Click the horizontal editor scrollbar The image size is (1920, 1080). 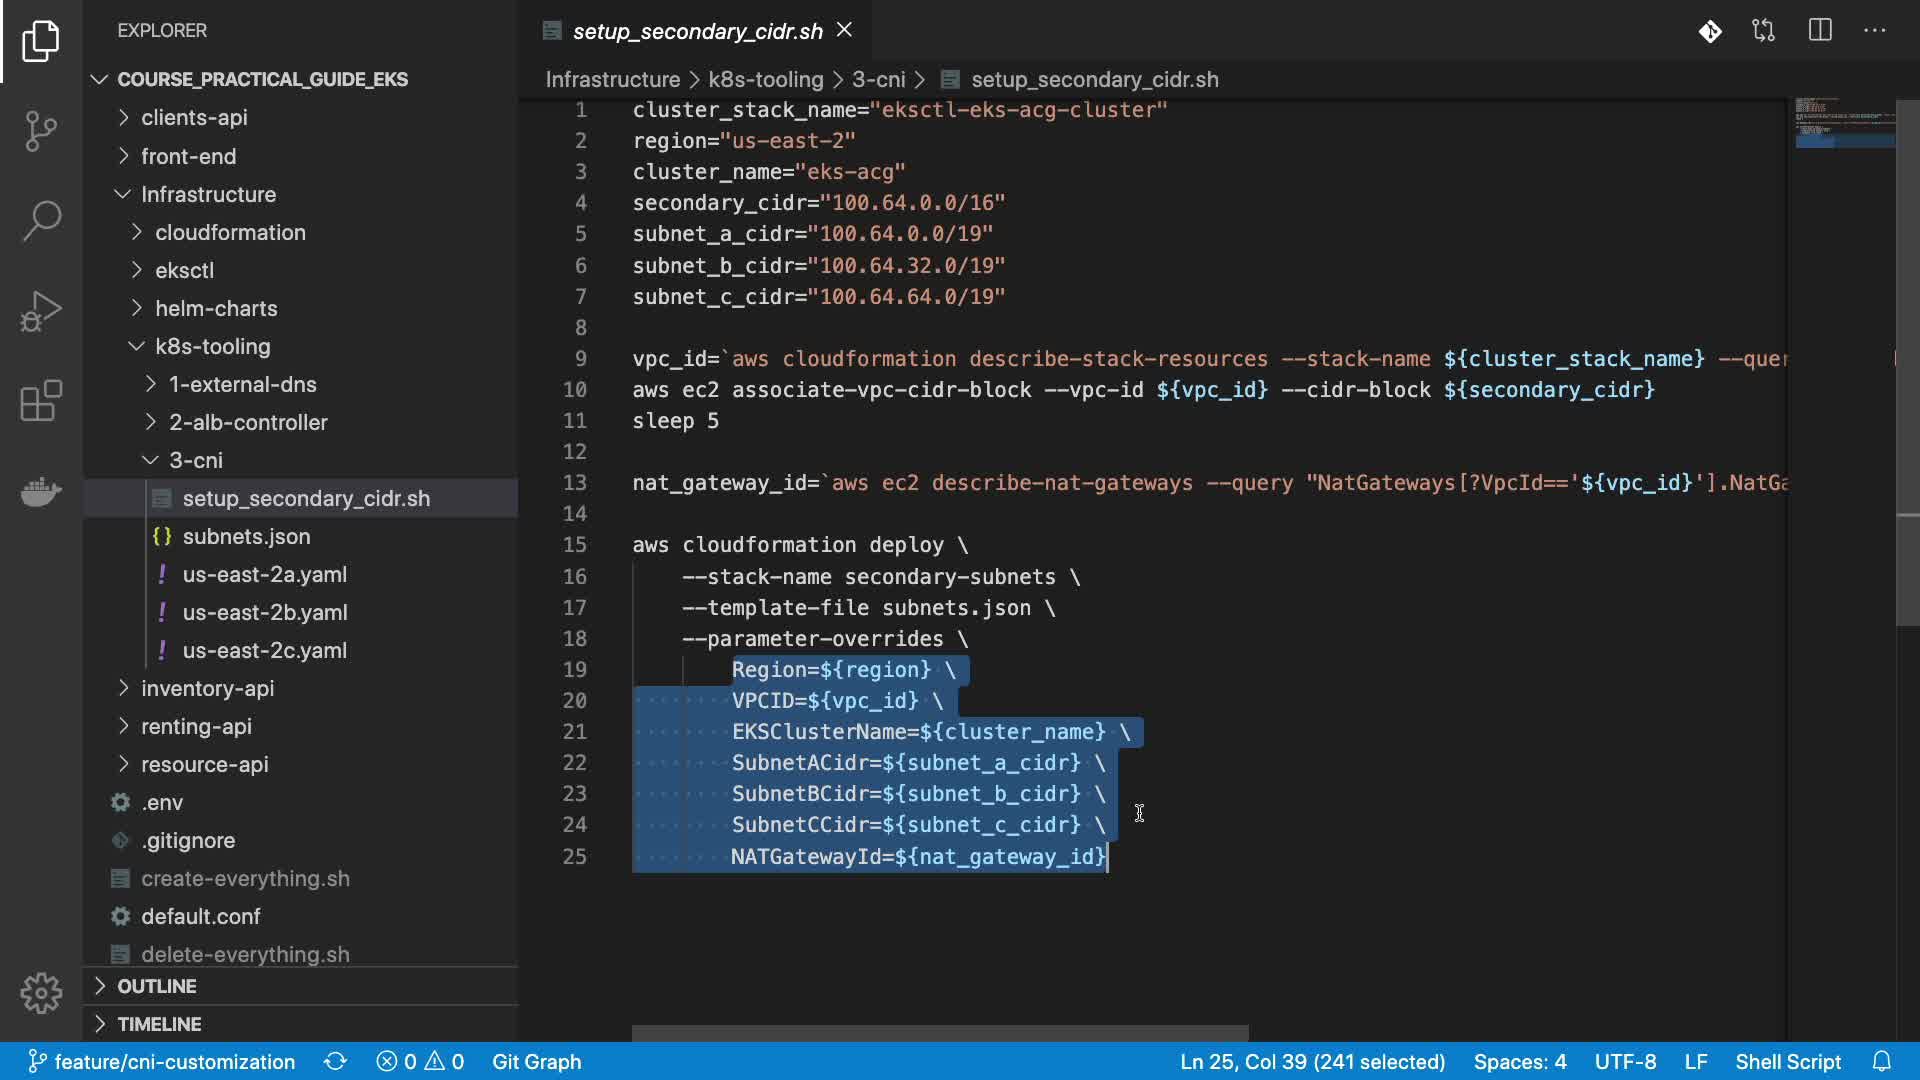pyautogui.click(x=940, y=1032)
